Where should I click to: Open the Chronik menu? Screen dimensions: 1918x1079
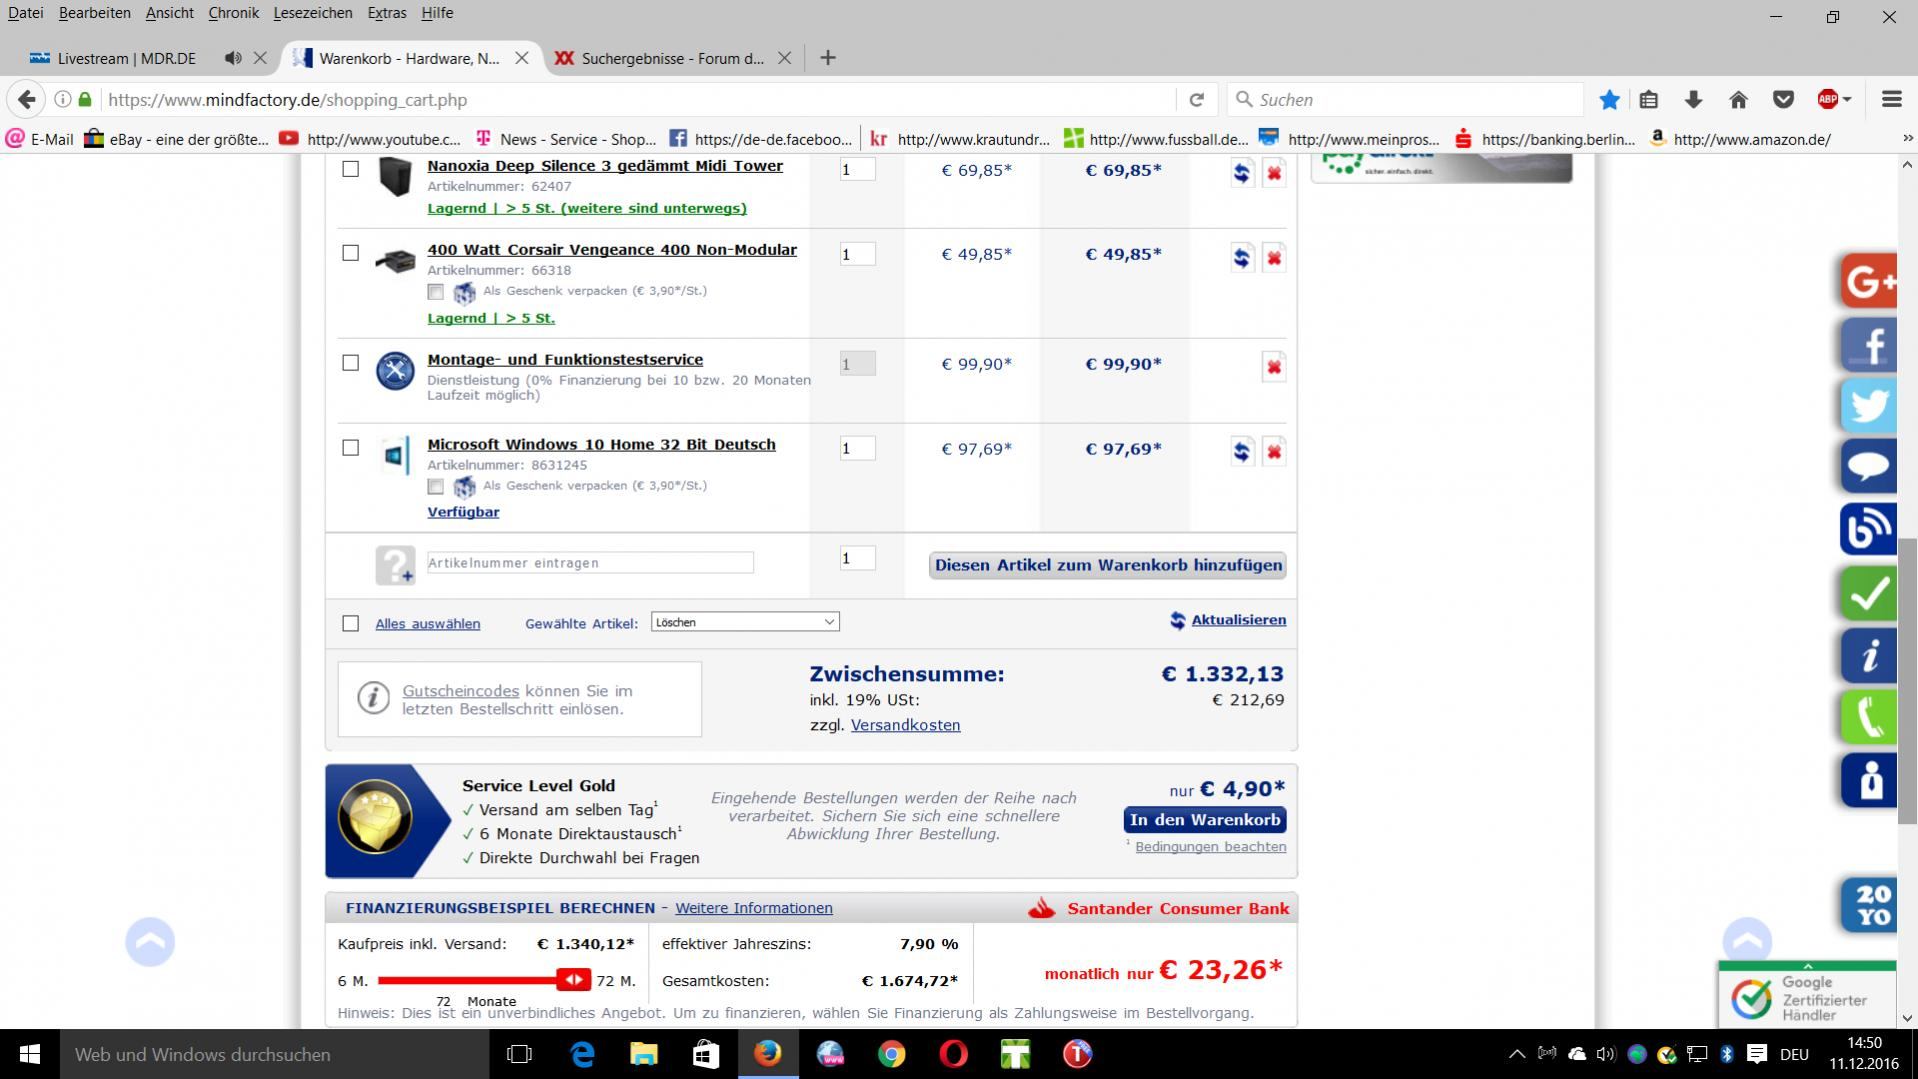pyautogui.click(x=234, y=13)
